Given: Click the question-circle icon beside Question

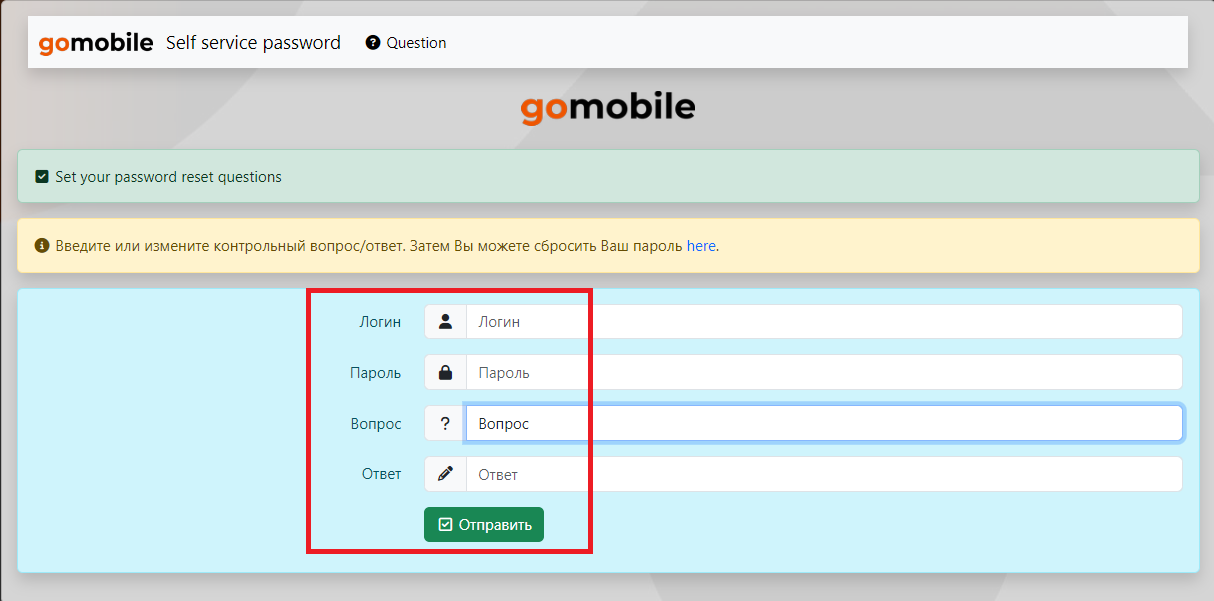Looking at the screenshot, I should point(373,43).
